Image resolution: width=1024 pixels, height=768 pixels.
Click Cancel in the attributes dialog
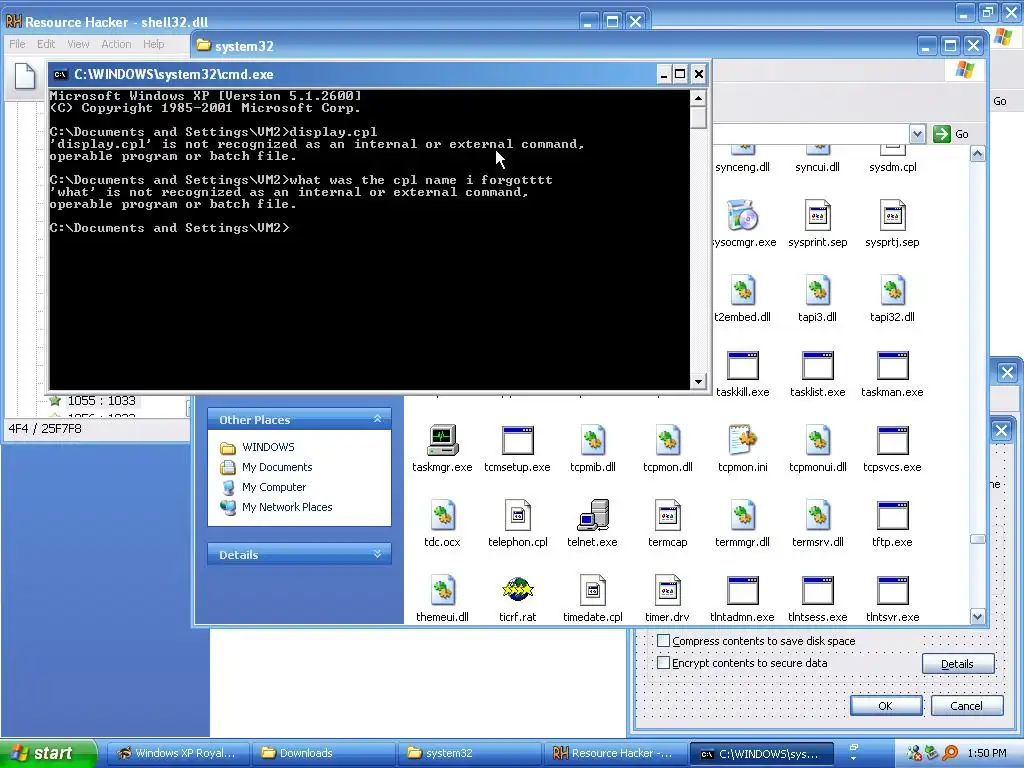966,706
